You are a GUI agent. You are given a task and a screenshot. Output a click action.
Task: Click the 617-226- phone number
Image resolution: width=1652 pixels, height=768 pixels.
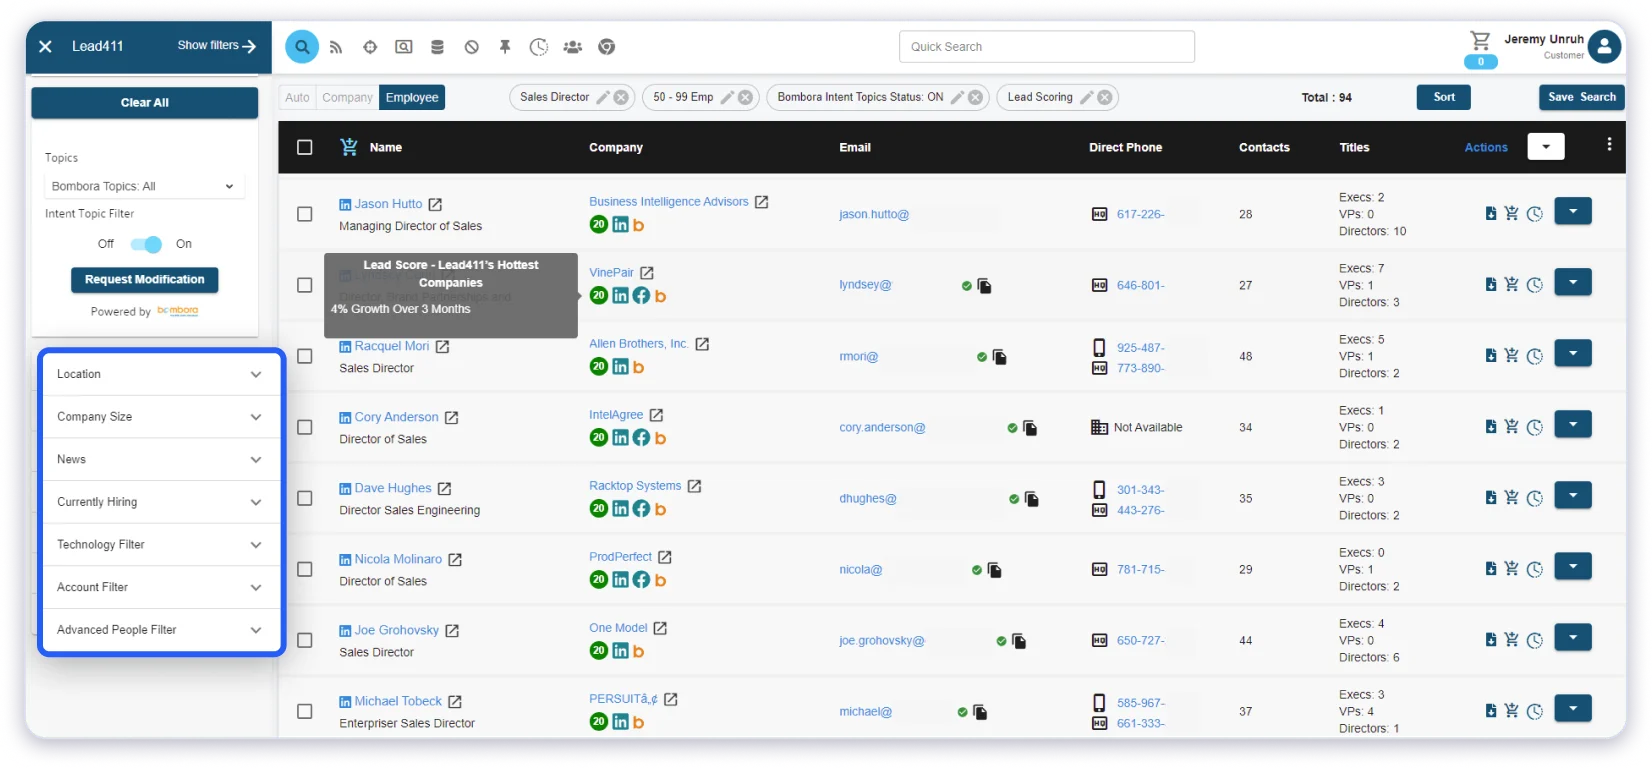1141,214
